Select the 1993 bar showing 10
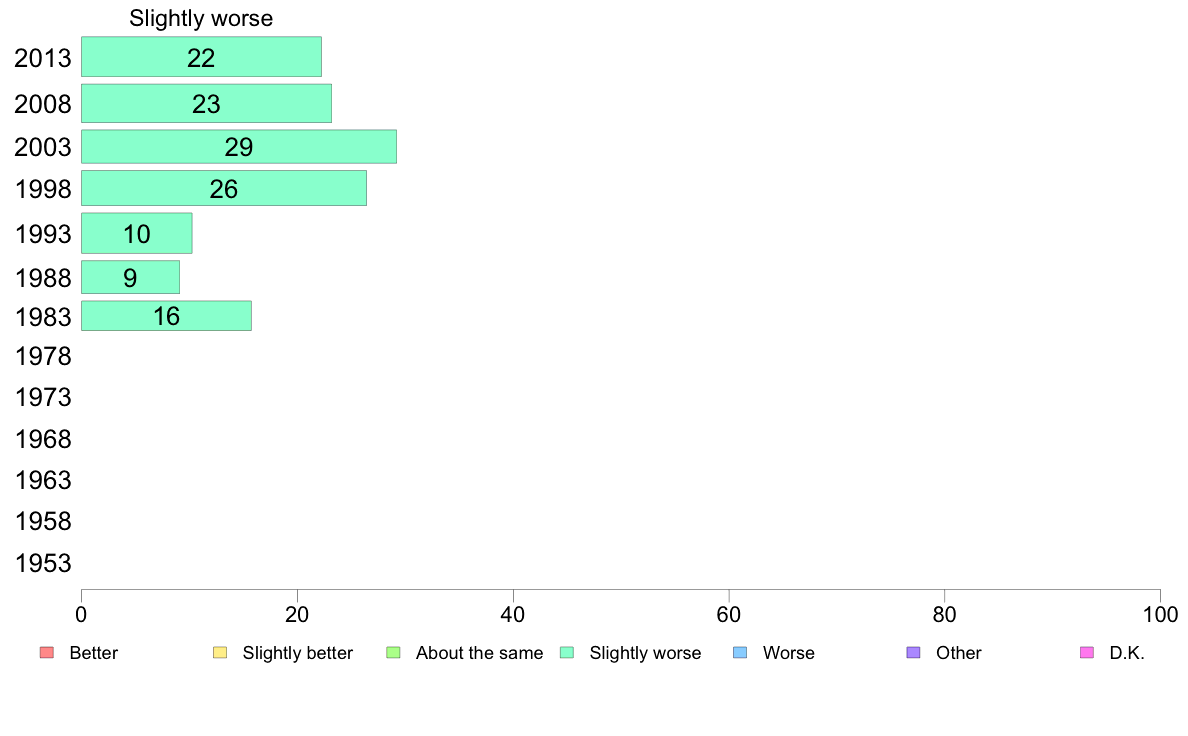1188x736 pixels. pyautogui.click(x=136, y=233)
